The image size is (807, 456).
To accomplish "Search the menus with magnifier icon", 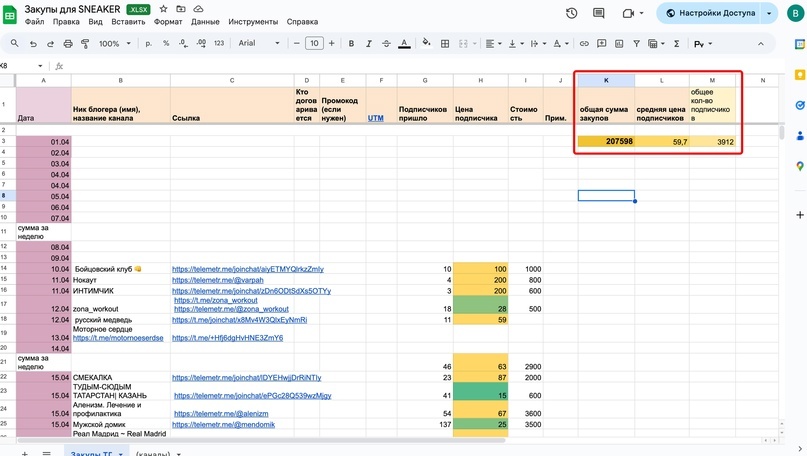I will 14,44.
